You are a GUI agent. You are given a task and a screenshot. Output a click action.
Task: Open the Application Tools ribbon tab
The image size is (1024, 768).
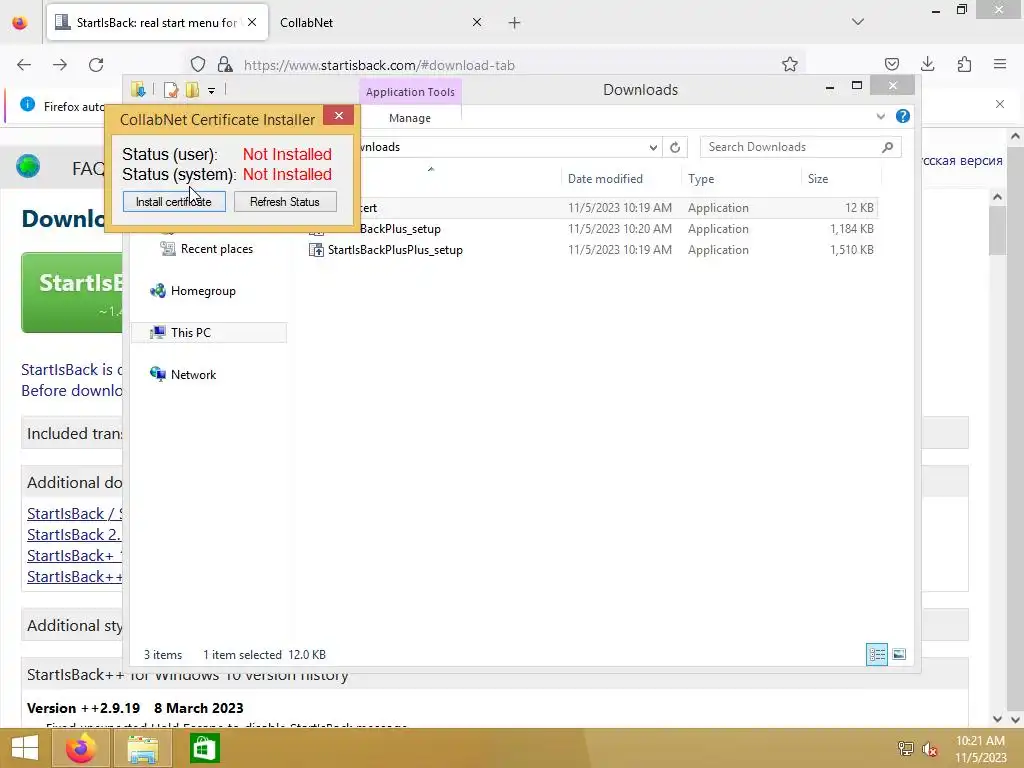coord(410,92)
